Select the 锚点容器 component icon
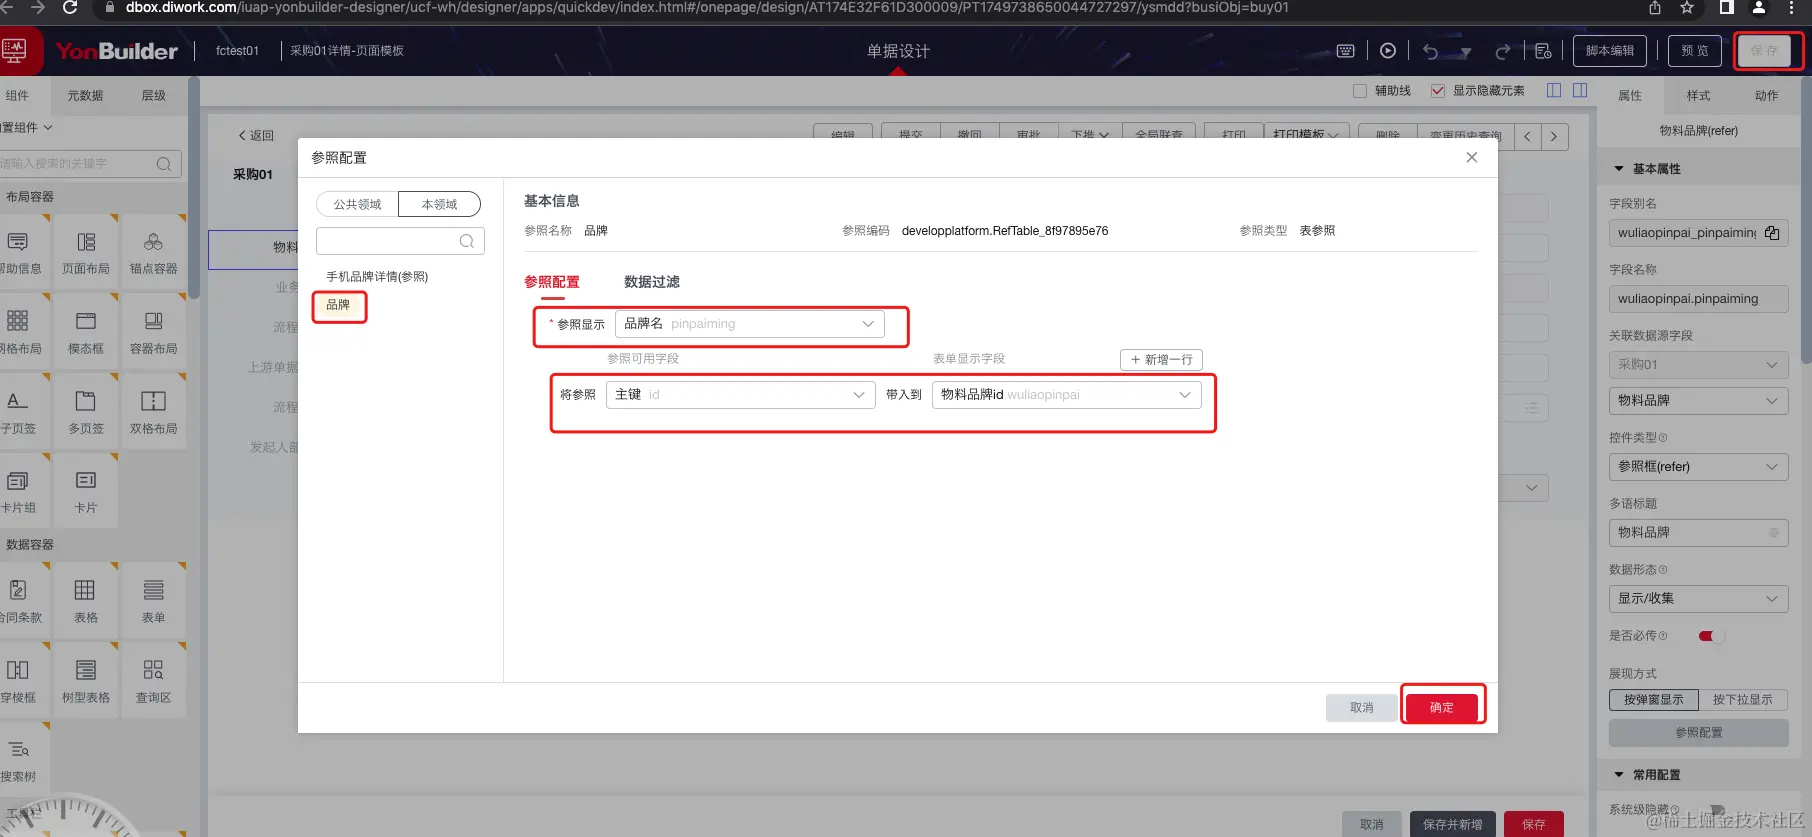The width and height of the screenshot is (1812, 837). click(153, 242)
